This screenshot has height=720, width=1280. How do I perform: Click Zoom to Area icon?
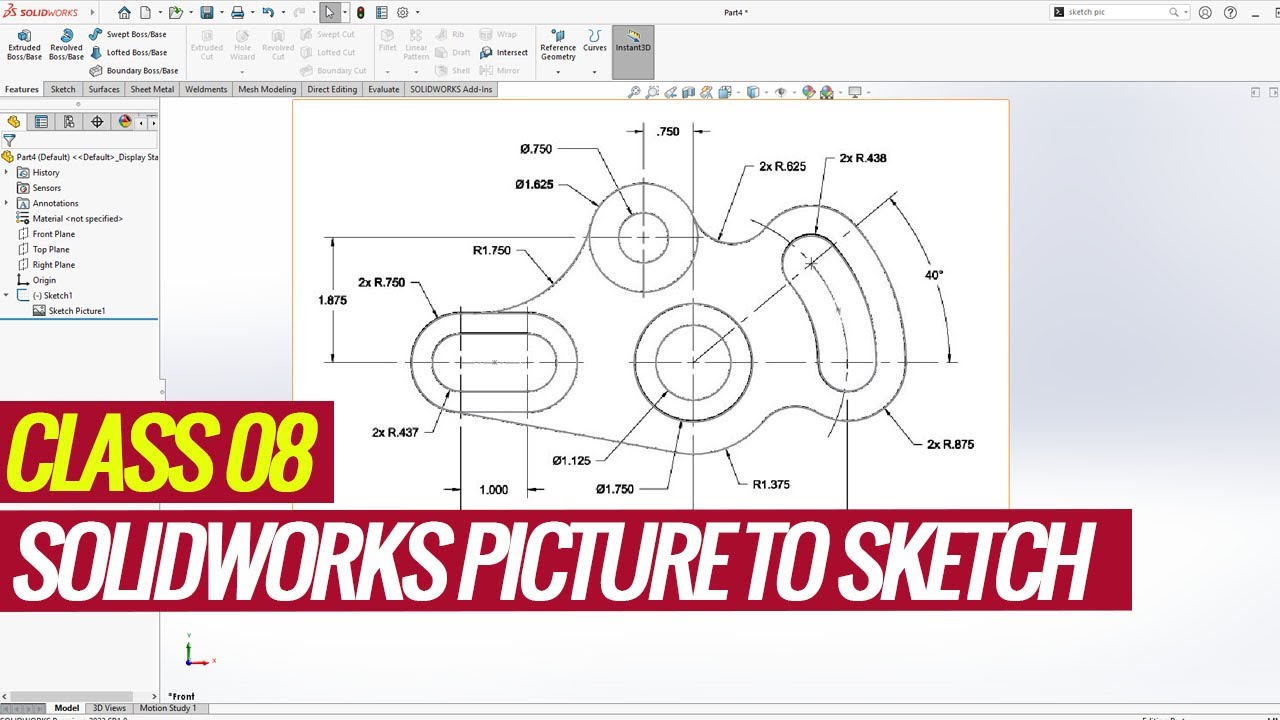click(x=652, y=92)
